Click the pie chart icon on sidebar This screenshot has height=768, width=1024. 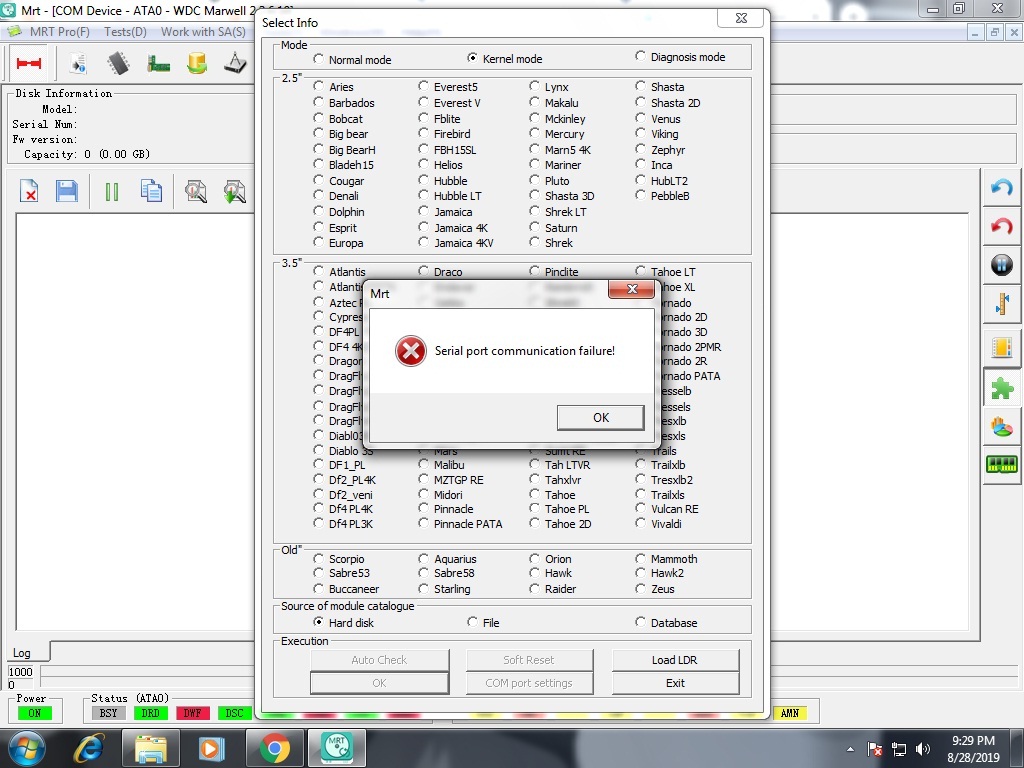point(1001,427)
